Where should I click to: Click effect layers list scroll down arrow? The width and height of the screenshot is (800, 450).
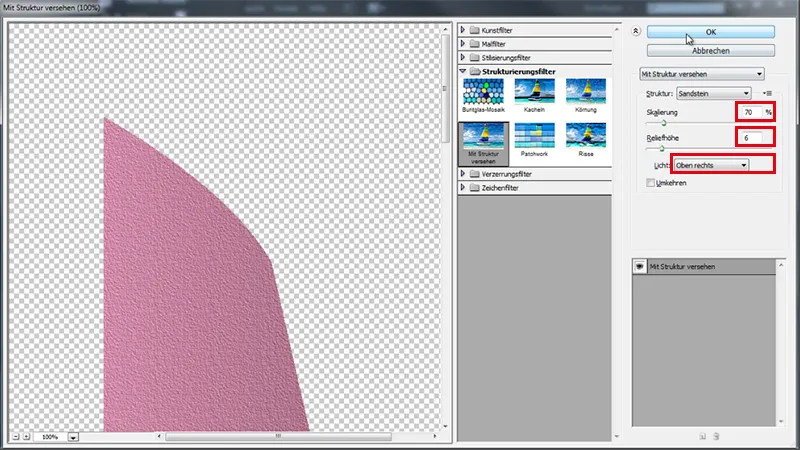(781, 421)
